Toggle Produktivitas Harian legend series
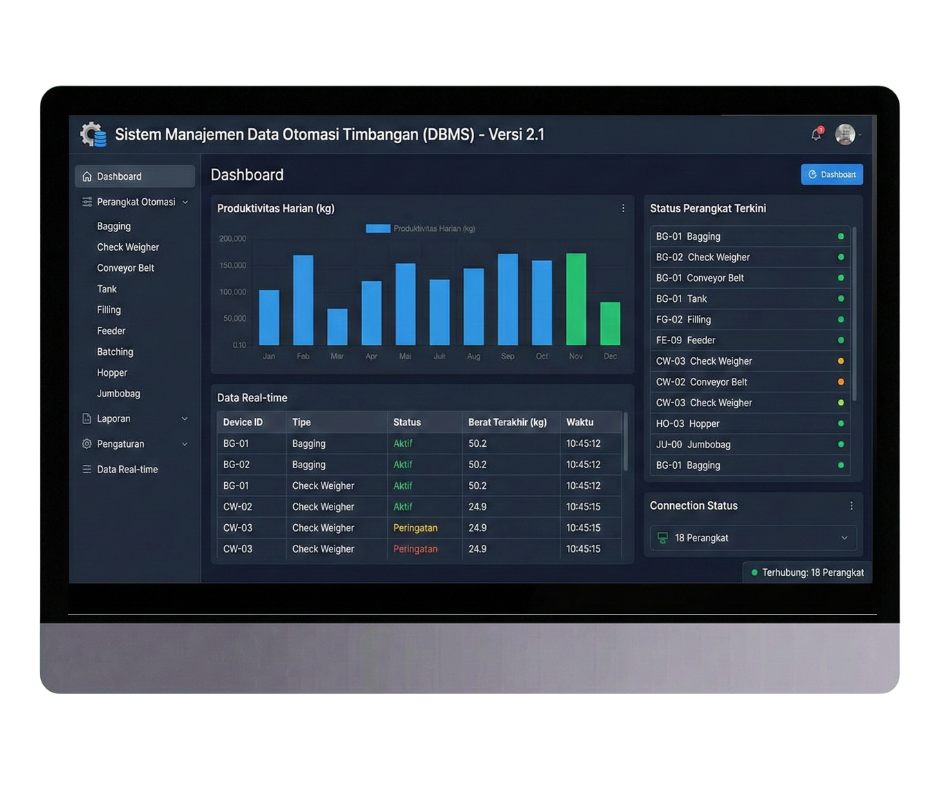 [378, 228]
